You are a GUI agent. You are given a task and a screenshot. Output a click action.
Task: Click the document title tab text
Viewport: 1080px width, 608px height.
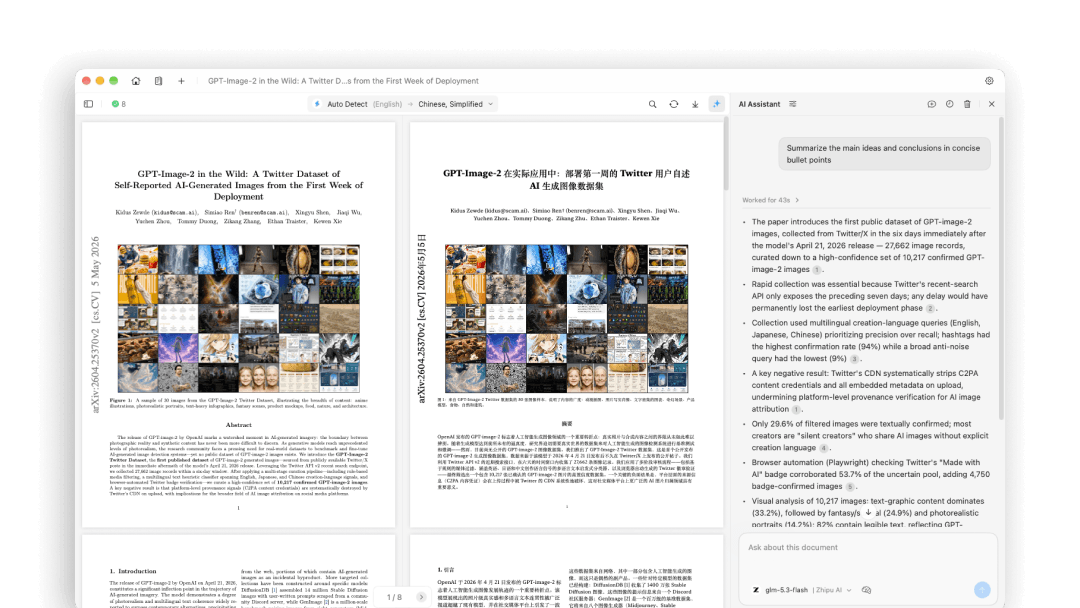click(343, 81)
